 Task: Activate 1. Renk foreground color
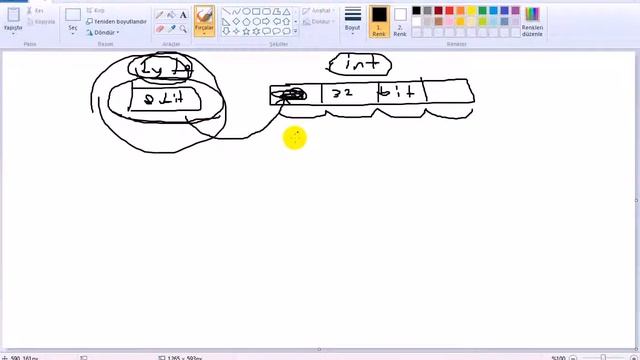379,22
